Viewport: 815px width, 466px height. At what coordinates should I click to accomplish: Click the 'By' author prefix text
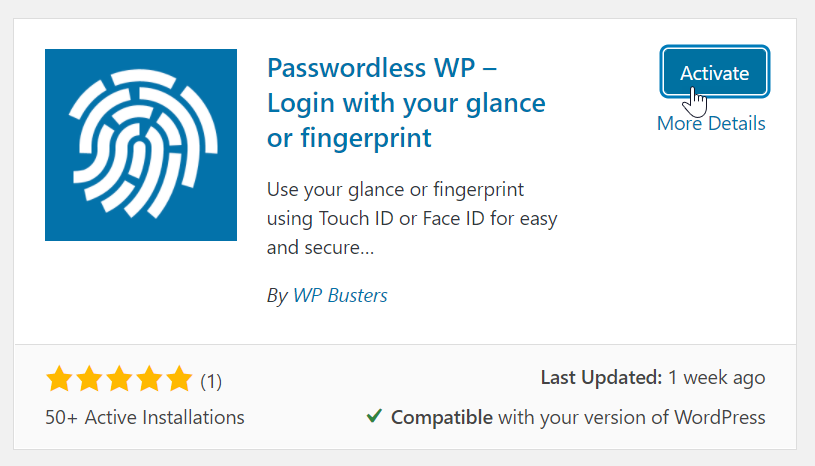click(x=277, y=295)
